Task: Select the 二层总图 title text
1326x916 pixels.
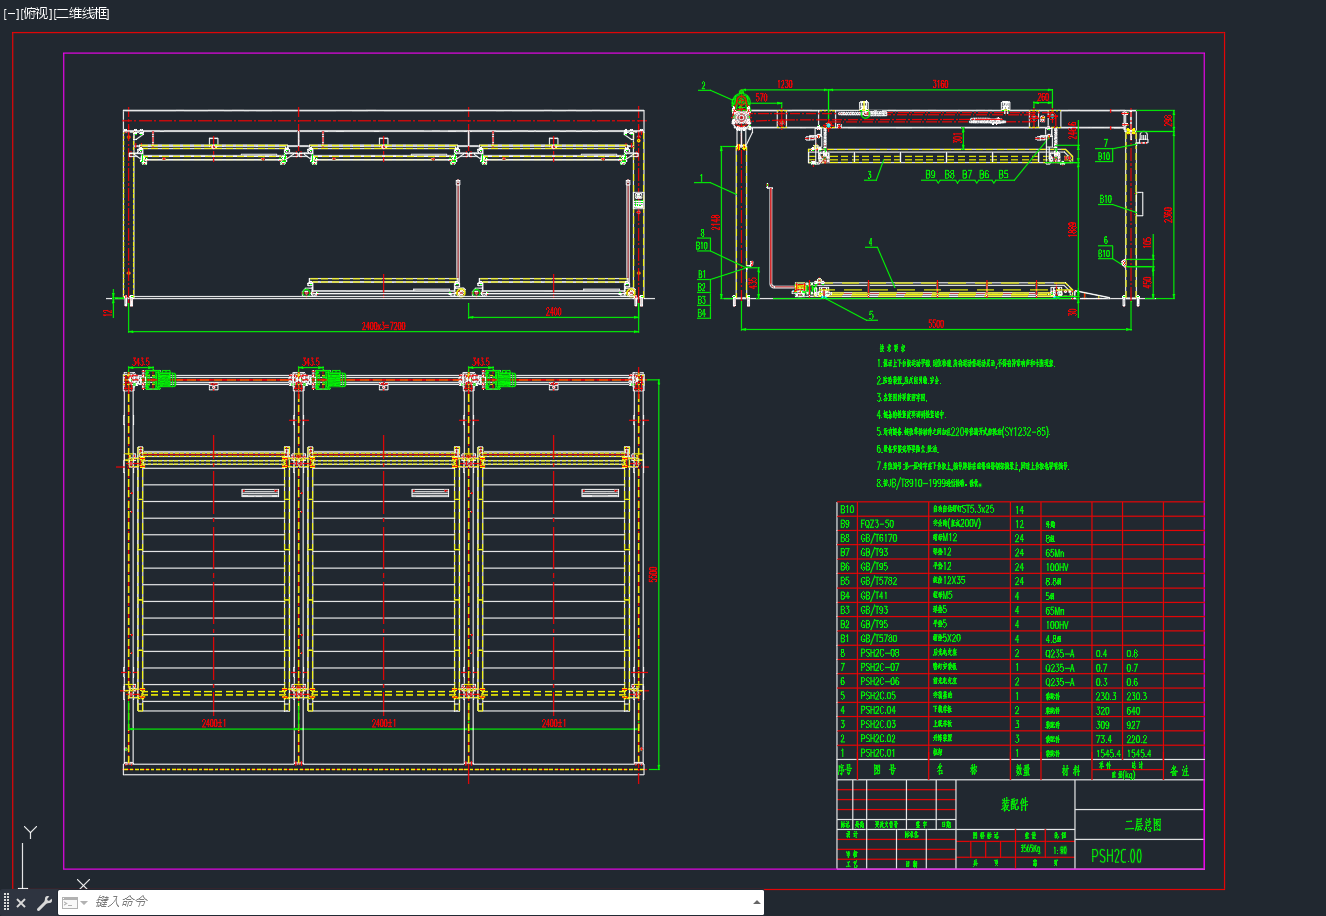Action: [x=1142, y=825]
